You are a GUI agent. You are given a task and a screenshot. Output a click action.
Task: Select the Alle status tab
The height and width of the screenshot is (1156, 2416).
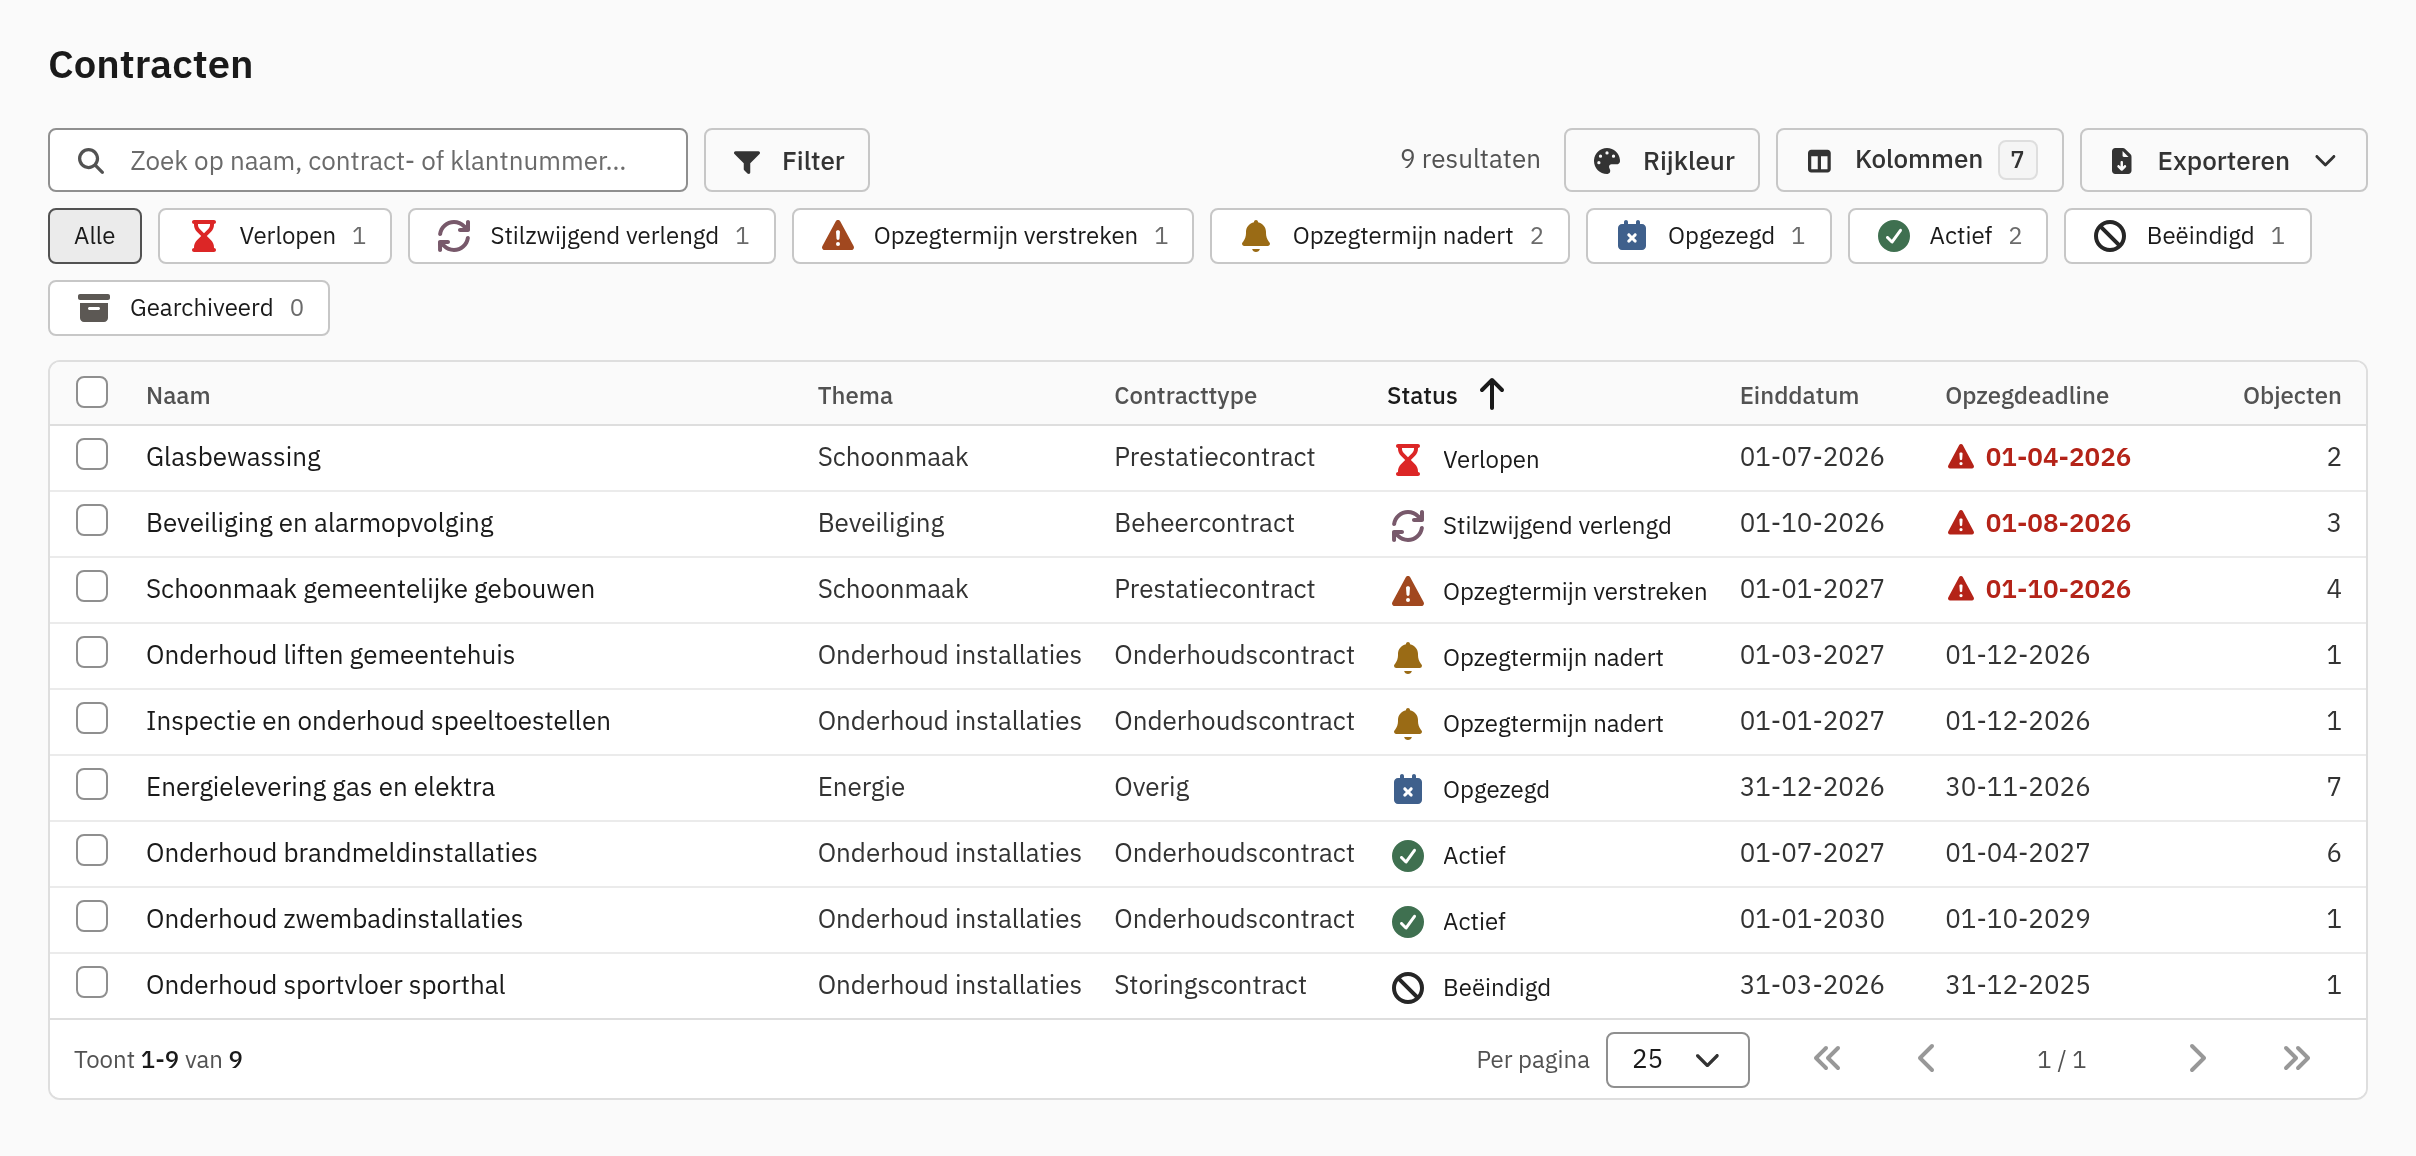95,236
